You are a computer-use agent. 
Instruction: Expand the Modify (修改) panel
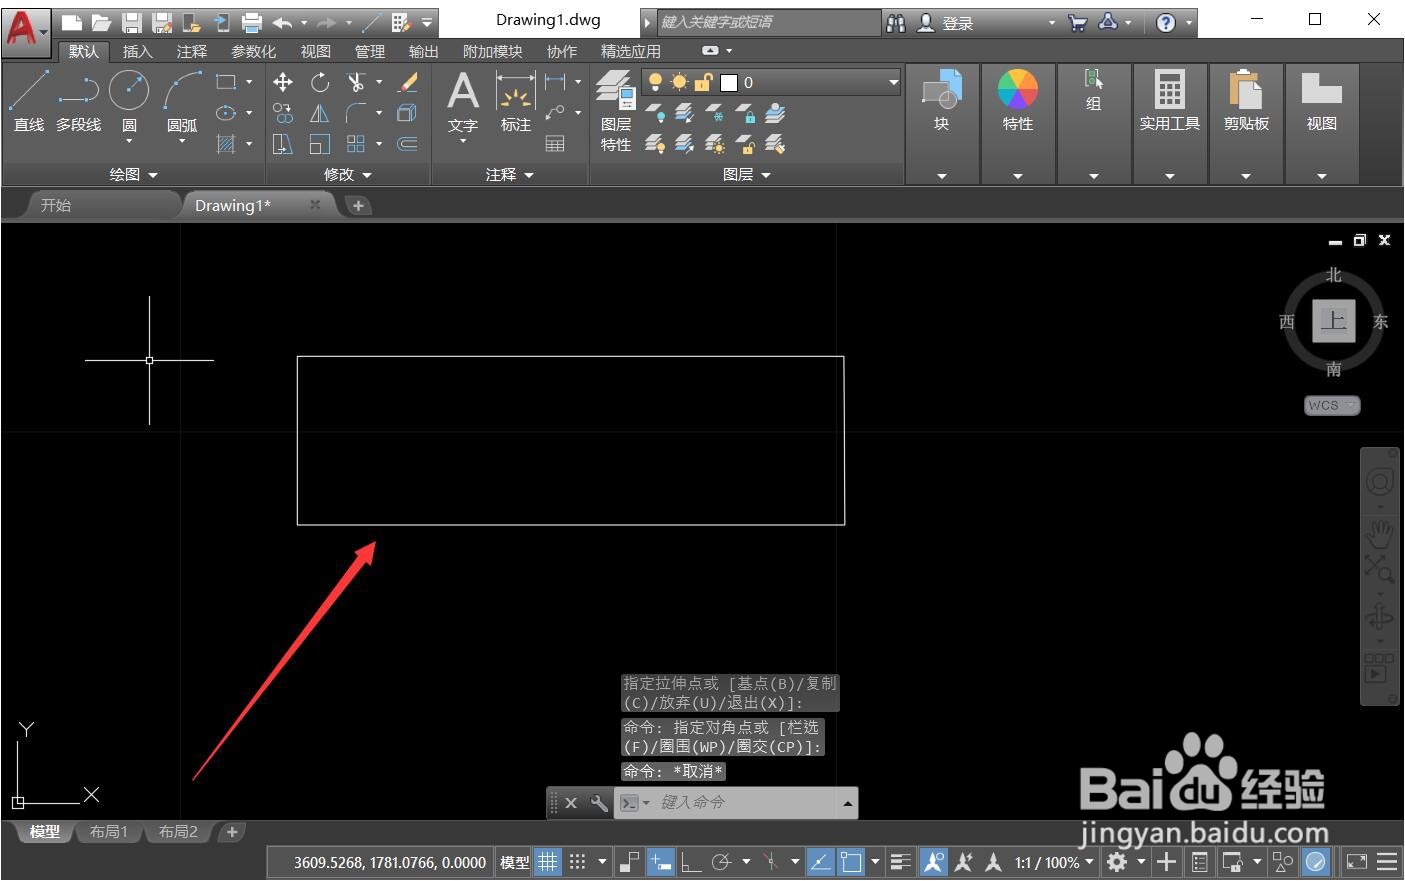coord(348,174)
